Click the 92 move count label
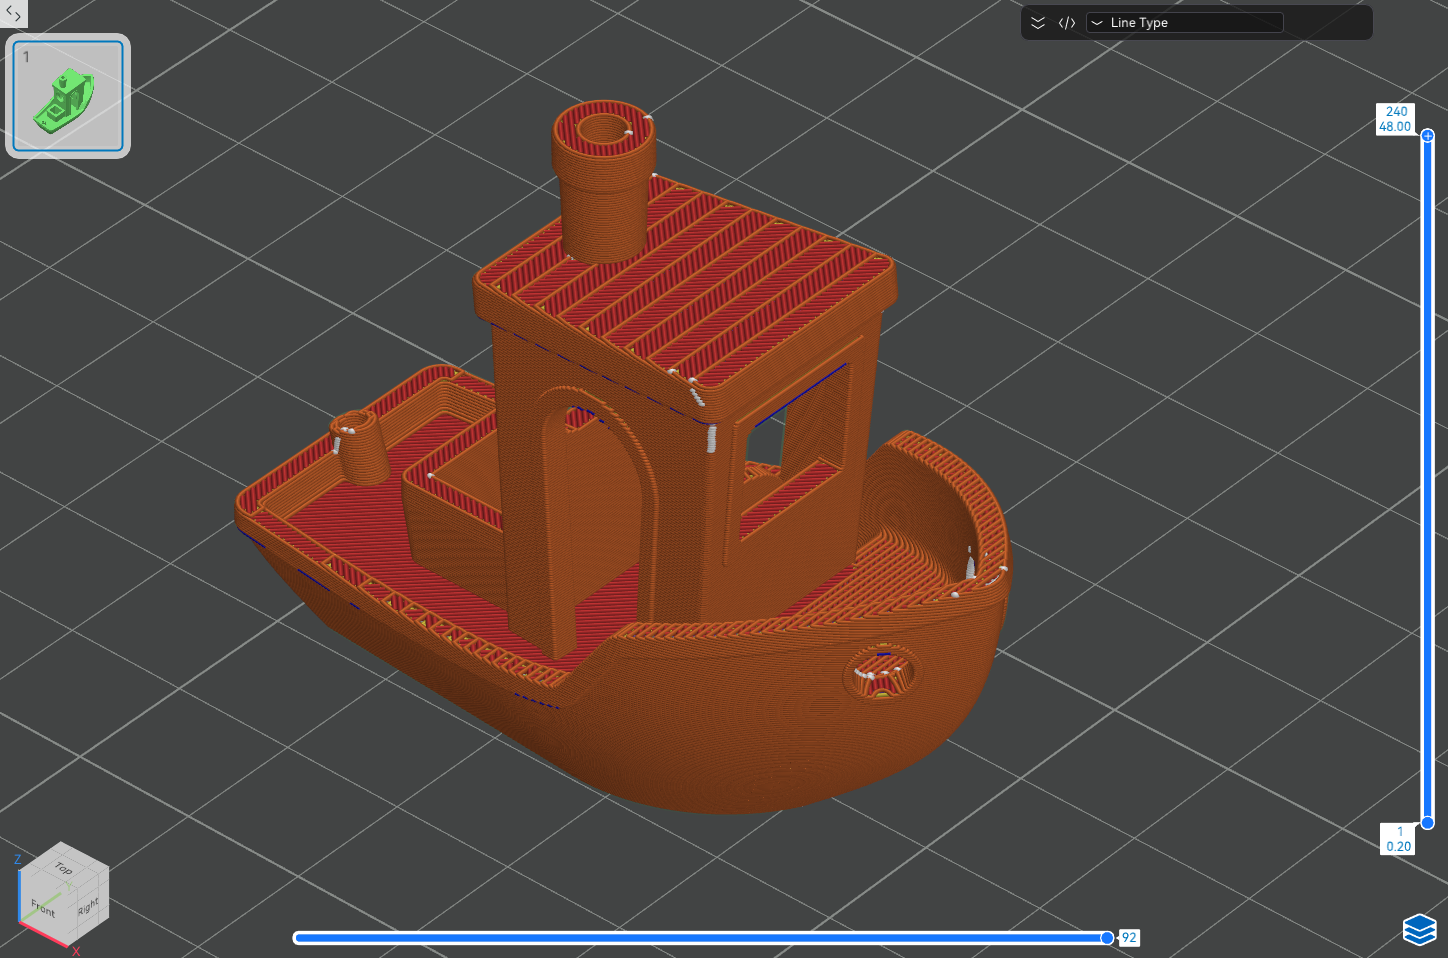This screenshot has height=958, width=1448. click(x=1129, y=938)
